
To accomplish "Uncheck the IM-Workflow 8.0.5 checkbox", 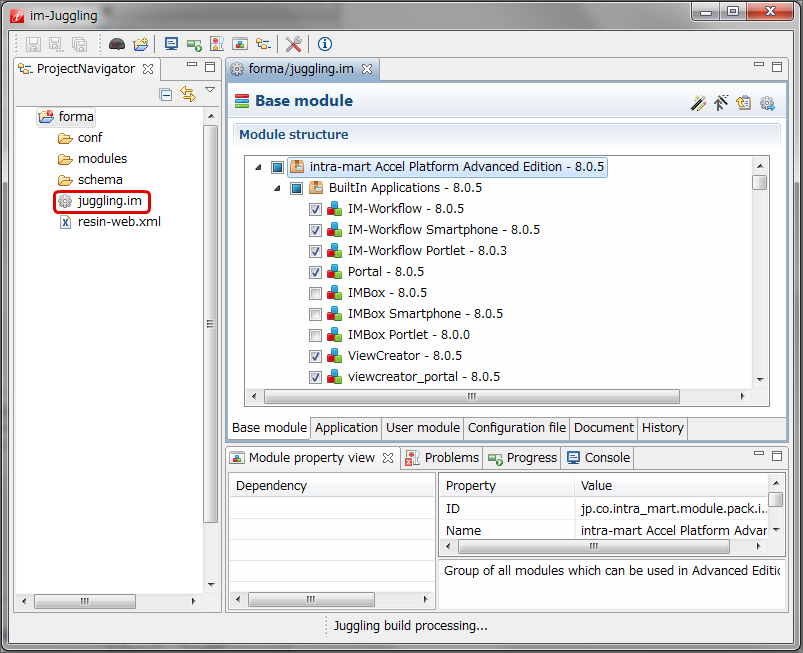I will tap(315, 209).
